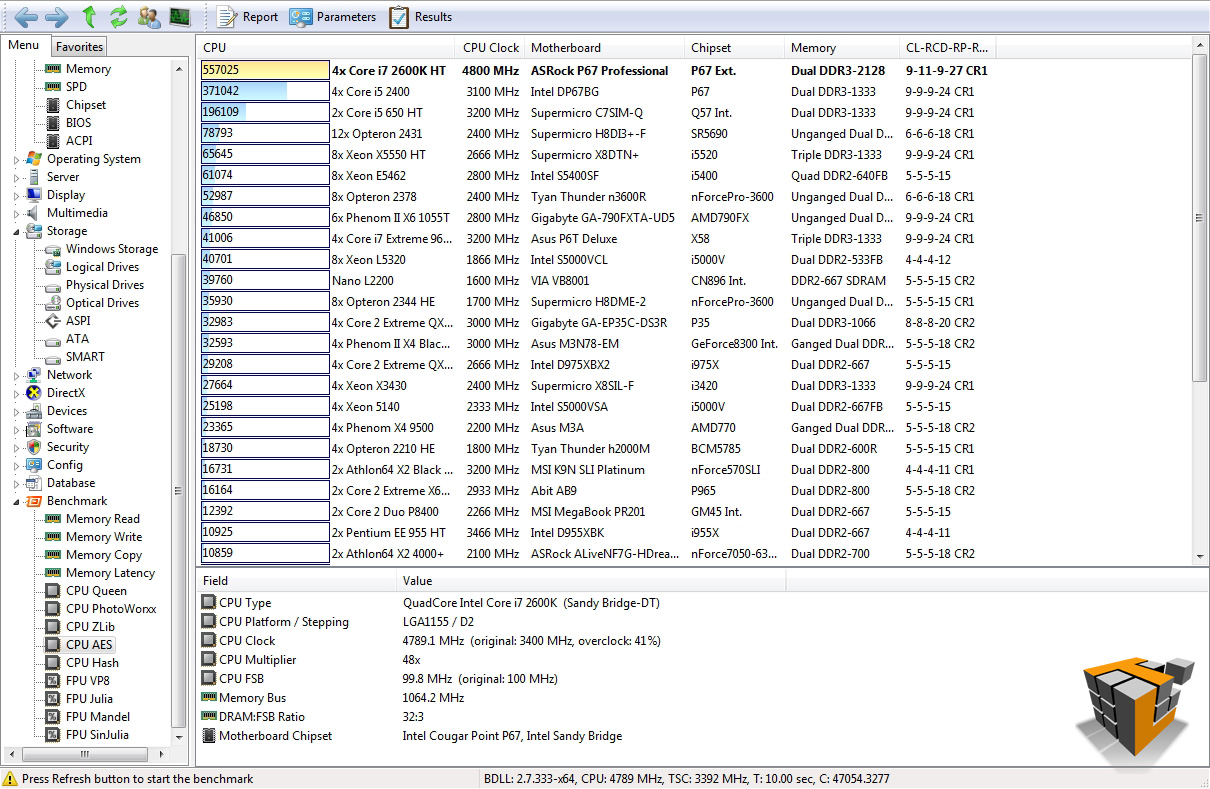The height and width of the screenshot is (789, 1210).
Task: Click the Field column header
Action: [x=297, y=581]
